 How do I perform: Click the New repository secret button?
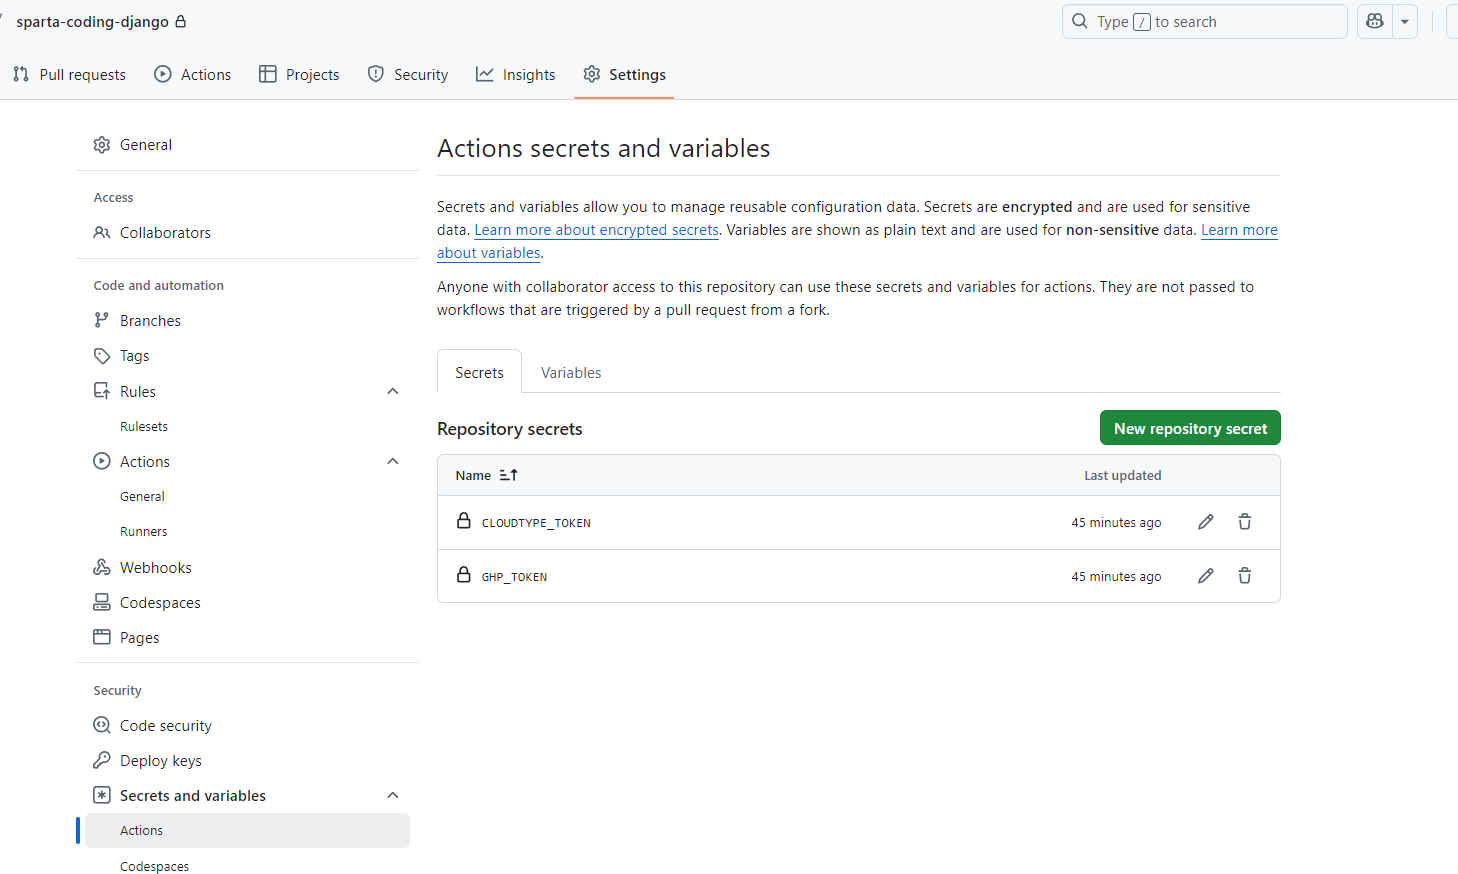click(x=1190, y=428)
